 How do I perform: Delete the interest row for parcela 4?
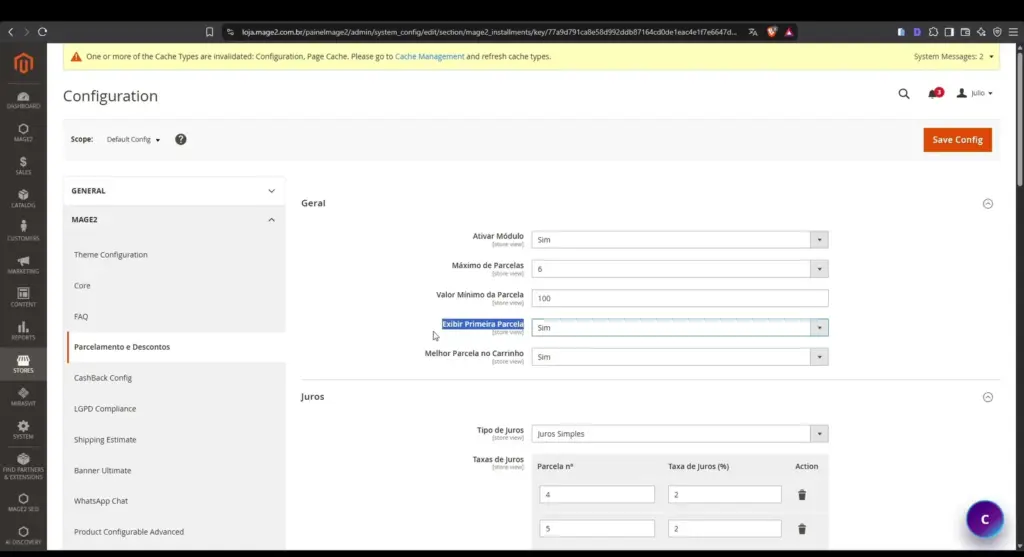click(802, 495)
